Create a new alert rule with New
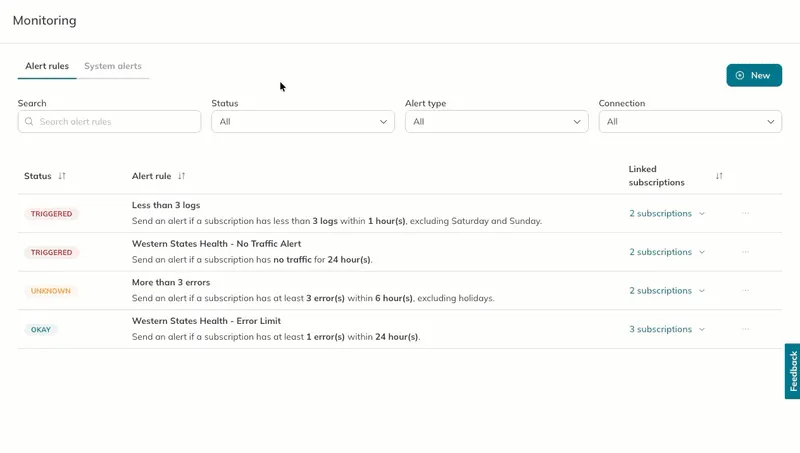 754,76
